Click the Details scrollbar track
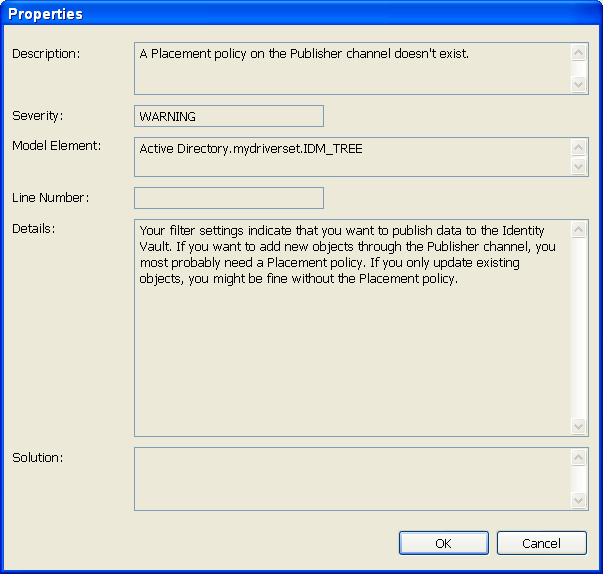Screen dimensions: 603x574 click(x=578, y=328)
